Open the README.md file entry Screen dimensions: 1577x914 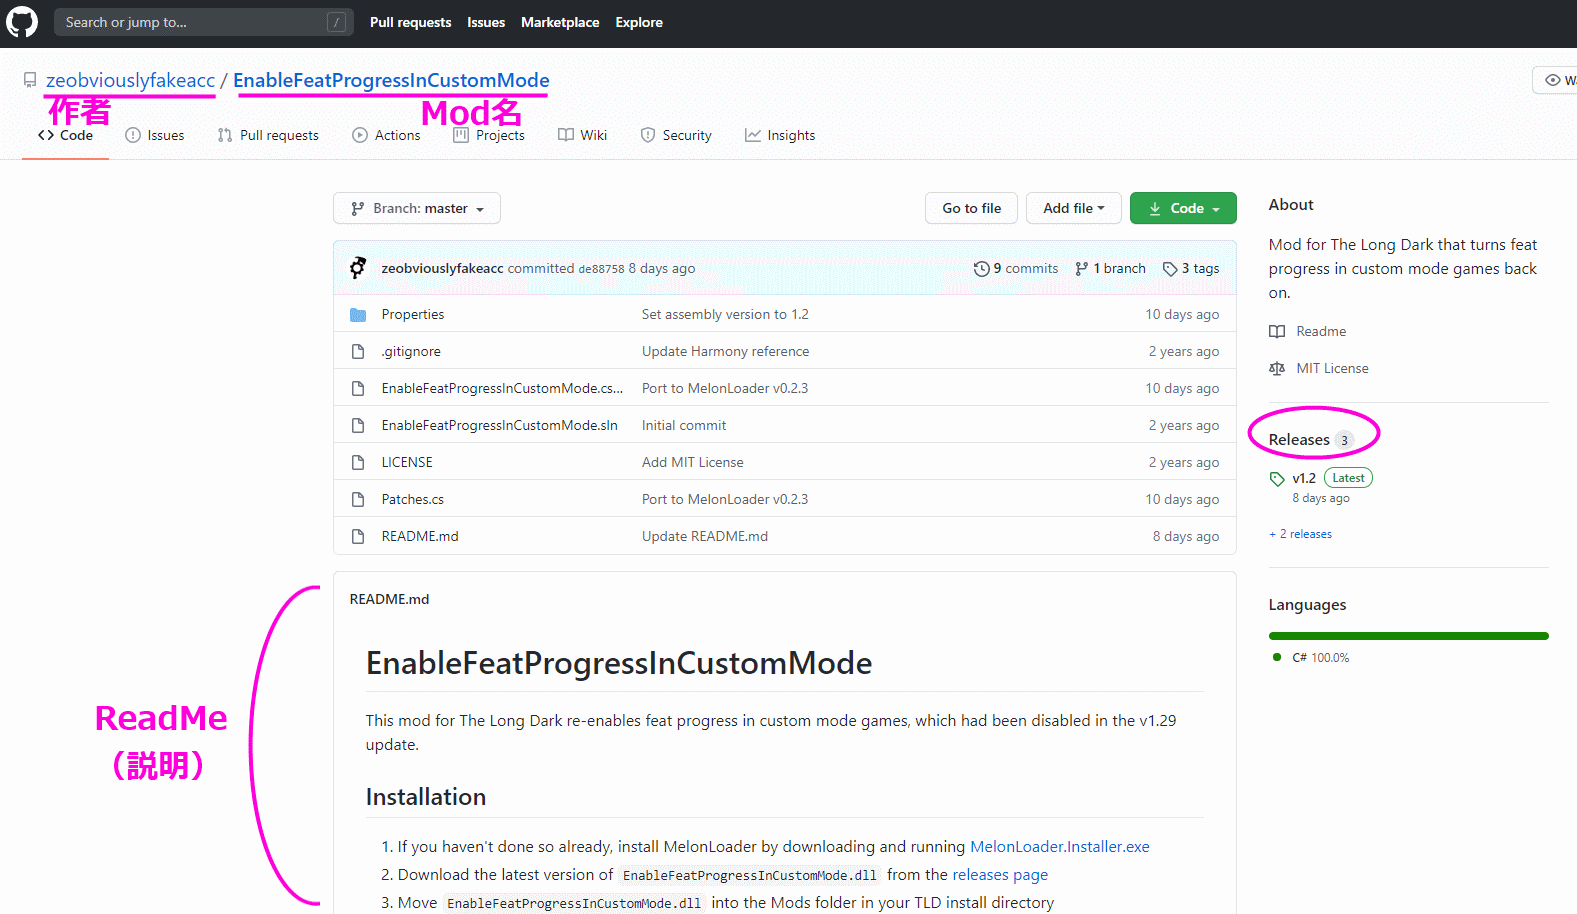pyautogui.click(x=420, y=536)
